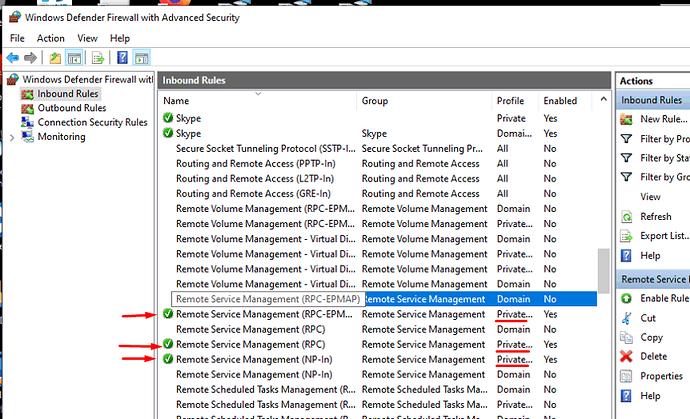Click the vertical scrollbar thumb of rules list
This screenshot has height=419, width=690.
coord(604,271)
